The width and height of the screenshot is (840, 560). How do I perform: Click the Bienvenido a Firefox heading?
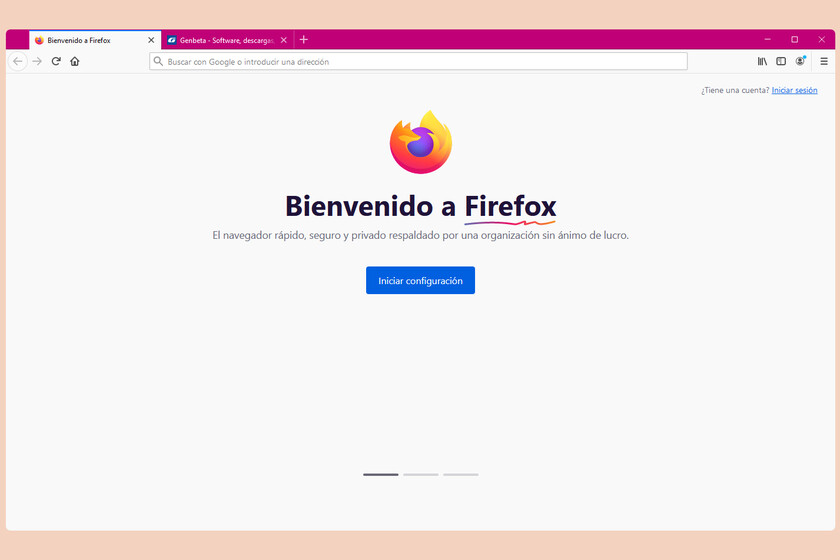click(421, 207)
